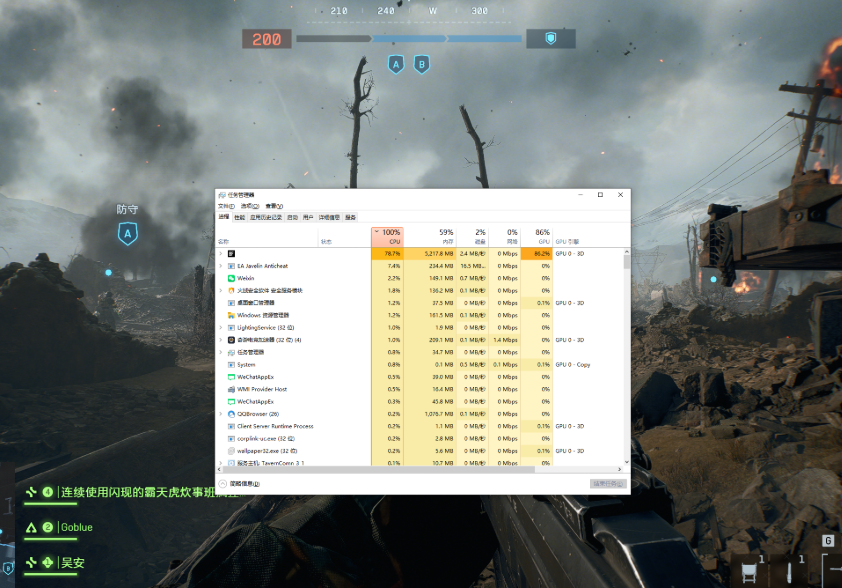Open the 文件 menu
This screenshot has width=842, height=588.
pyautogui.click(x=225, y=206)
